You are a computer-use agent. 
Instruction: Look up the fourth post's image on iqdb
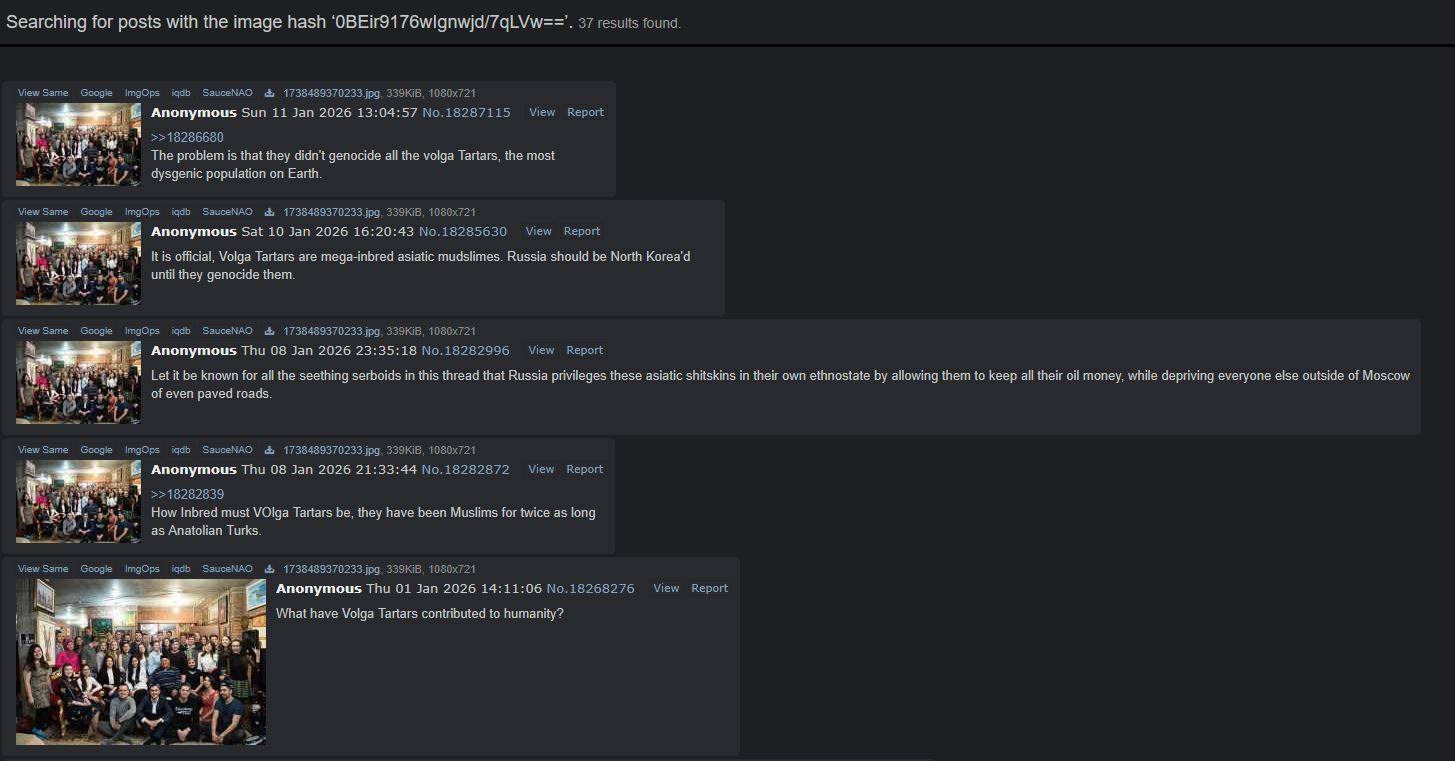[181, 450]
